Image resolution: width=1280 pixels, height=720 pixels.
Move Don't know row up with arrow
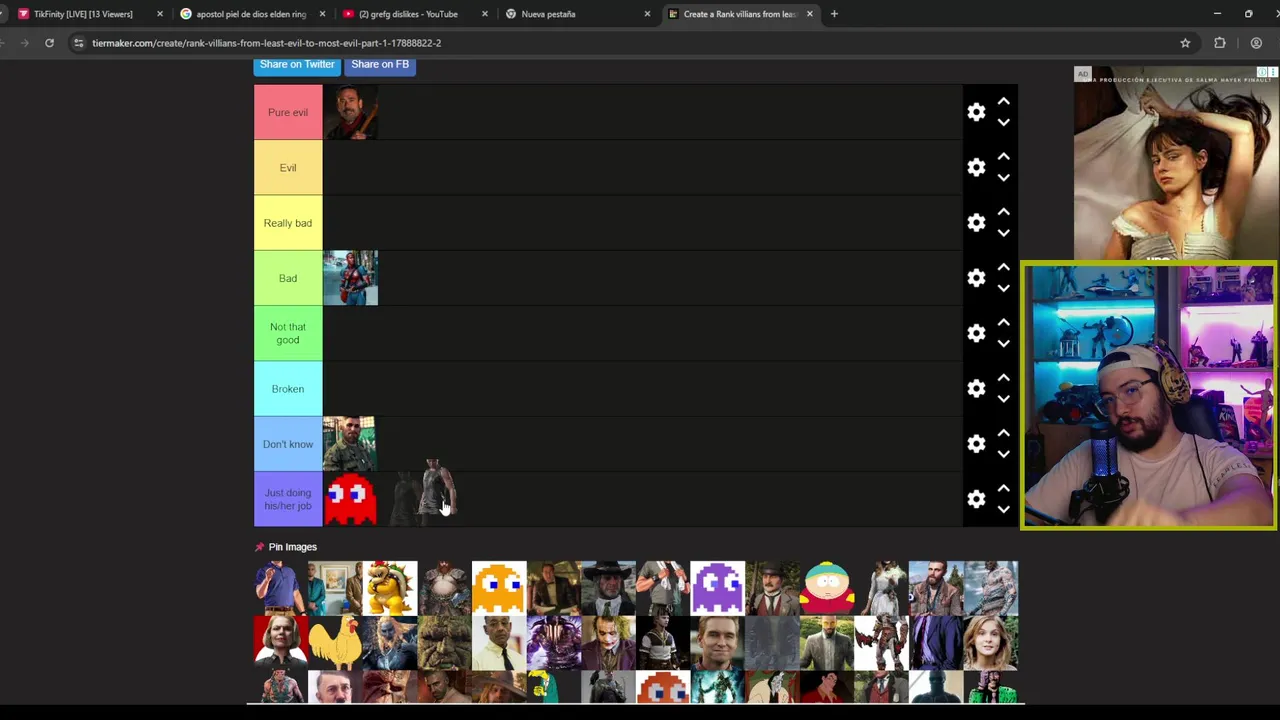pyautogui.click(x=1004, y=433)
